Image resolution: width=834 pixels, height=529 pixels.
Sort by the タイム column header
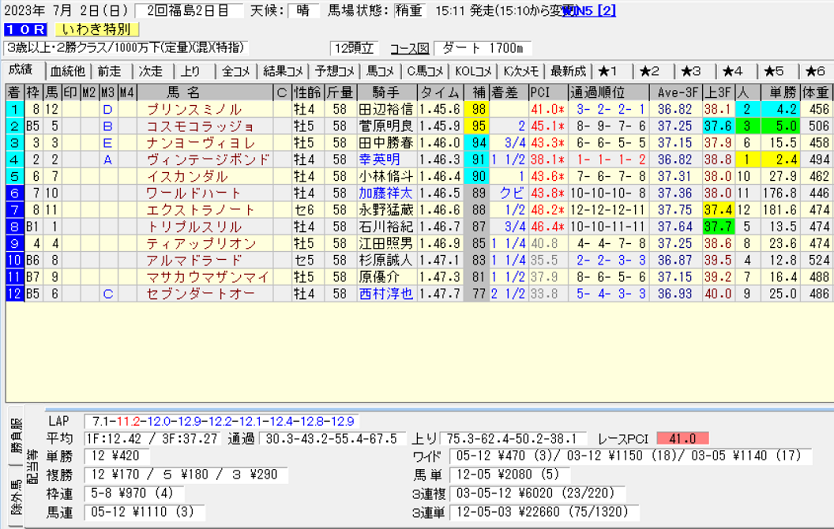tap(440, 92)
